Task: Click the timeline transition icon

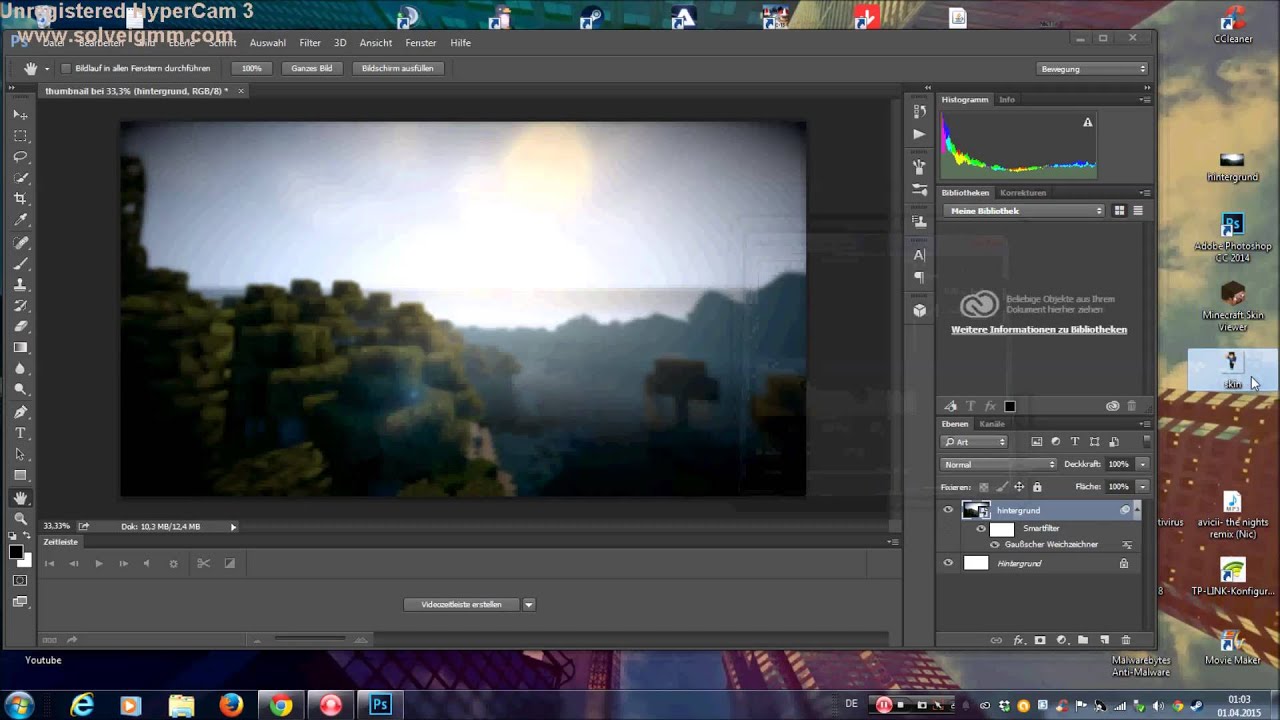Action: (x=229, y=563)
